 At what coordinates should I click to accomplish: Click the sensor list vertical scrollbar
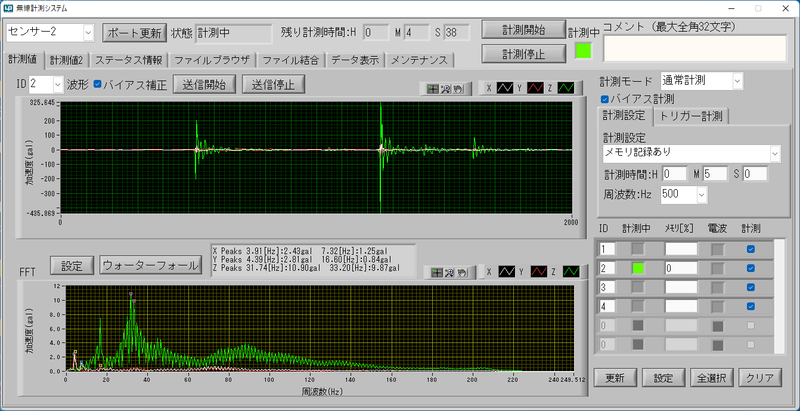(780, 296)
